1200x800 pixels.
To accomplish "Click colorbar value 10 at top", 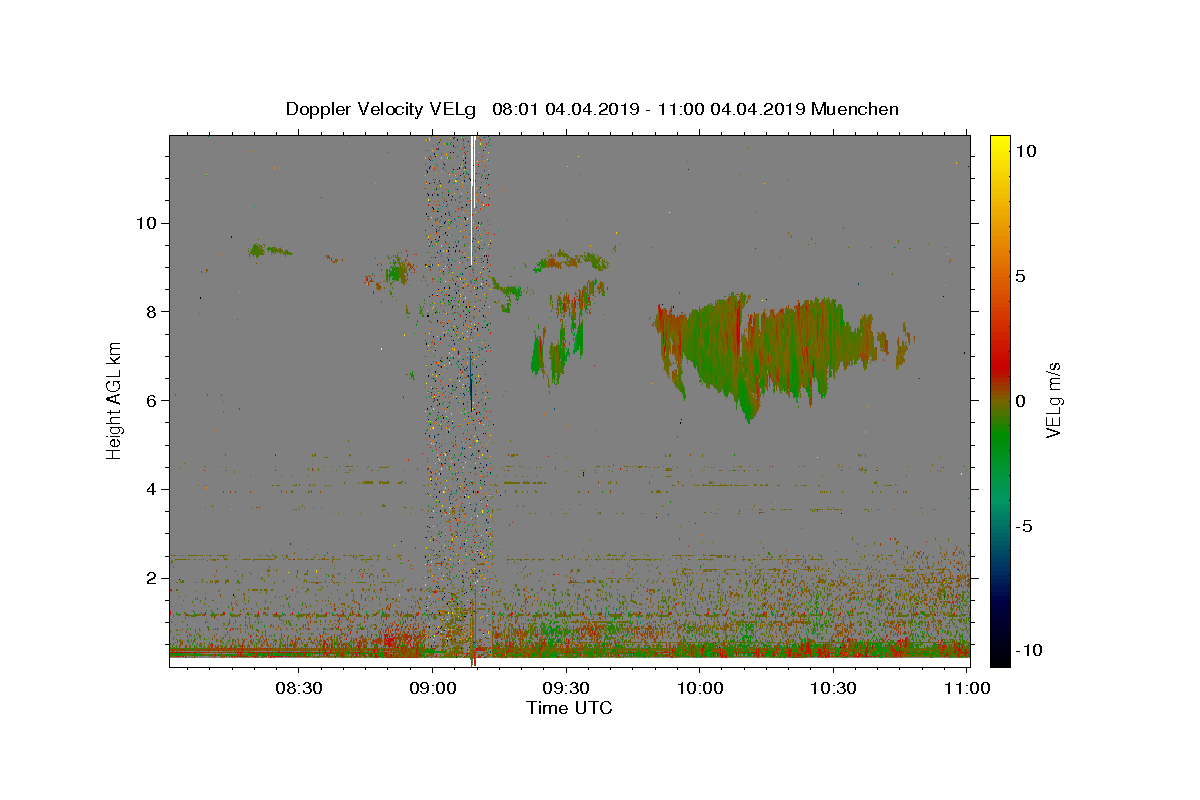I will (x=1025, y=151).
